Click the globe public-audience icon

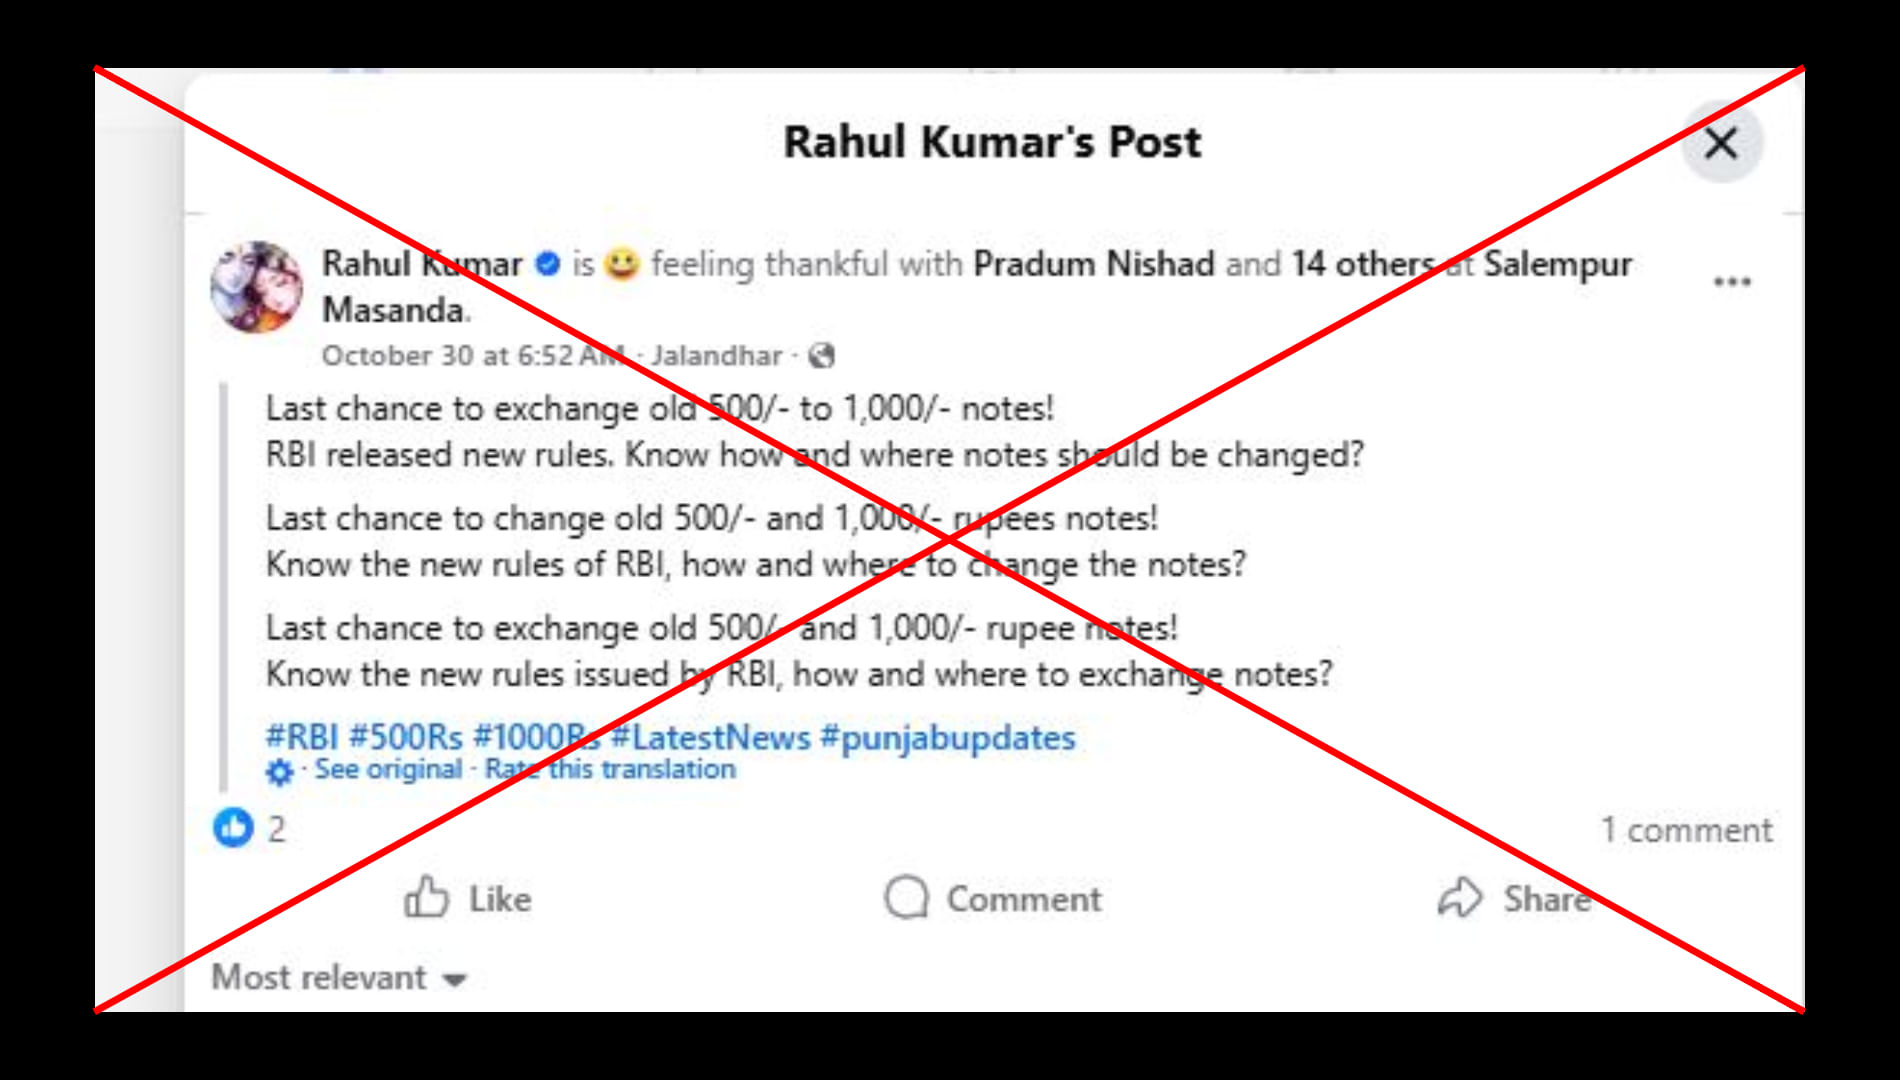pos(821,356)
